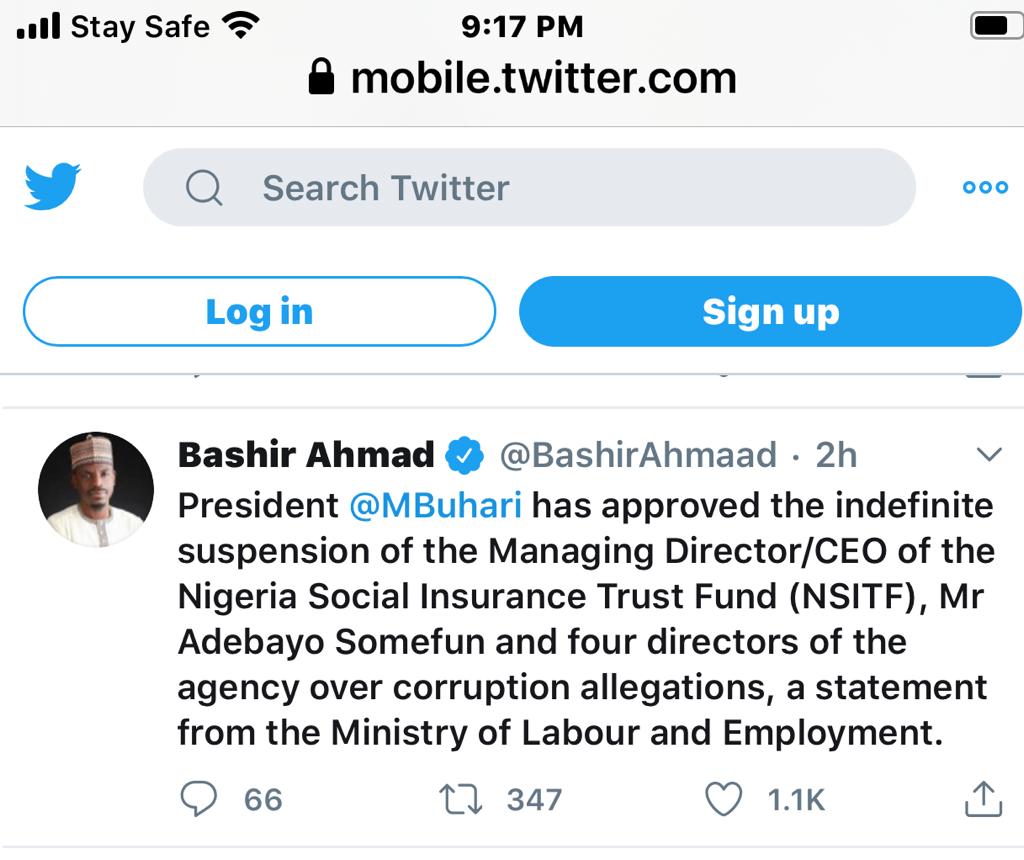Click the verified badge next to Bashir Ahmad

tap(465, 455)
